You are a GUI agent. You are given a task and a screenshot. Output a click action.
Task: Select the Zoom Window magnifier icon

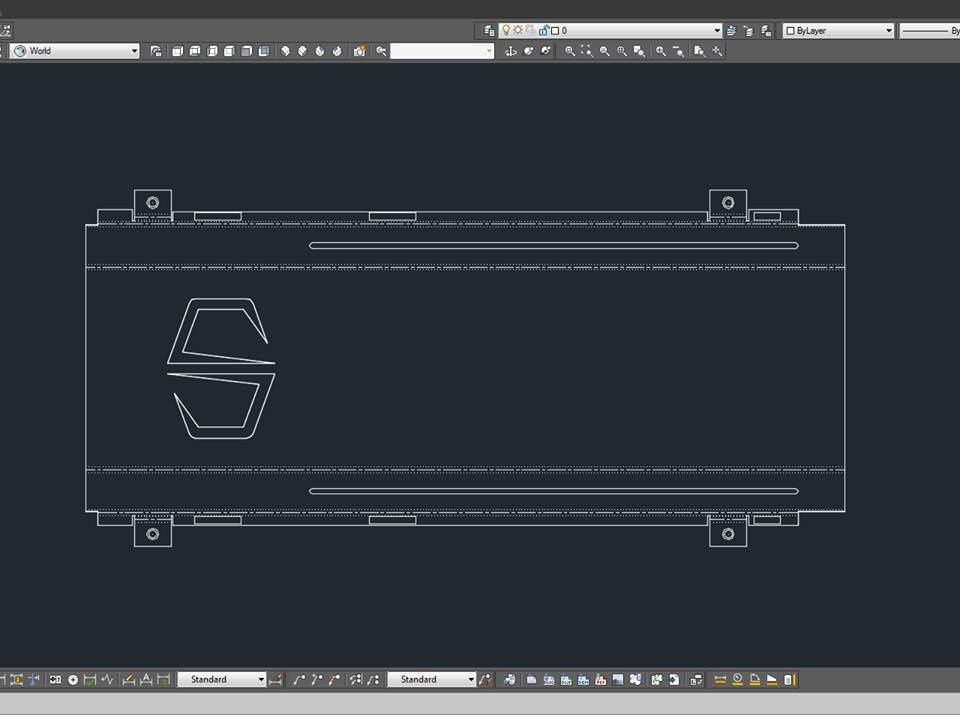coord(570,51)
